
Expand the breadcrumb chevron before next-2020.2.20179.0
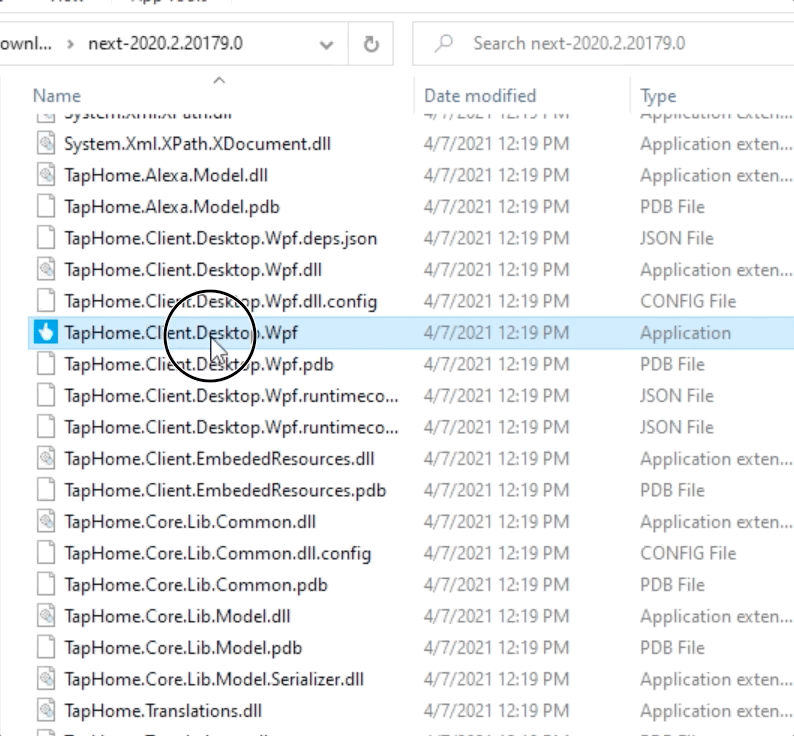(69, 44)
